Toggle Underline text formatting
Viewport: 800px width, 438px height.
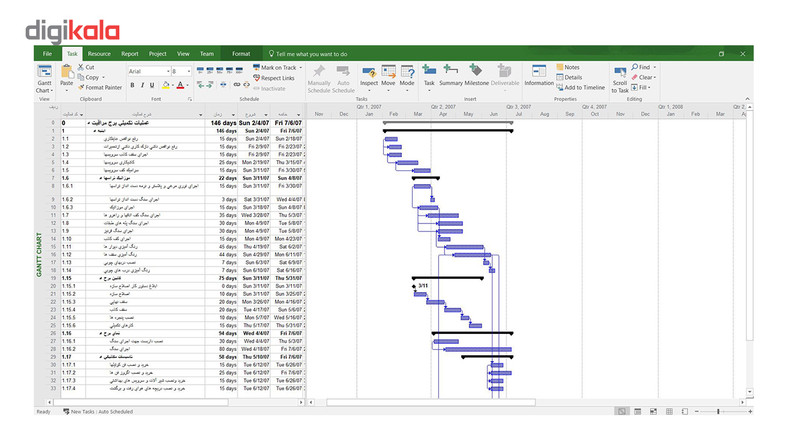pos(152,85)
